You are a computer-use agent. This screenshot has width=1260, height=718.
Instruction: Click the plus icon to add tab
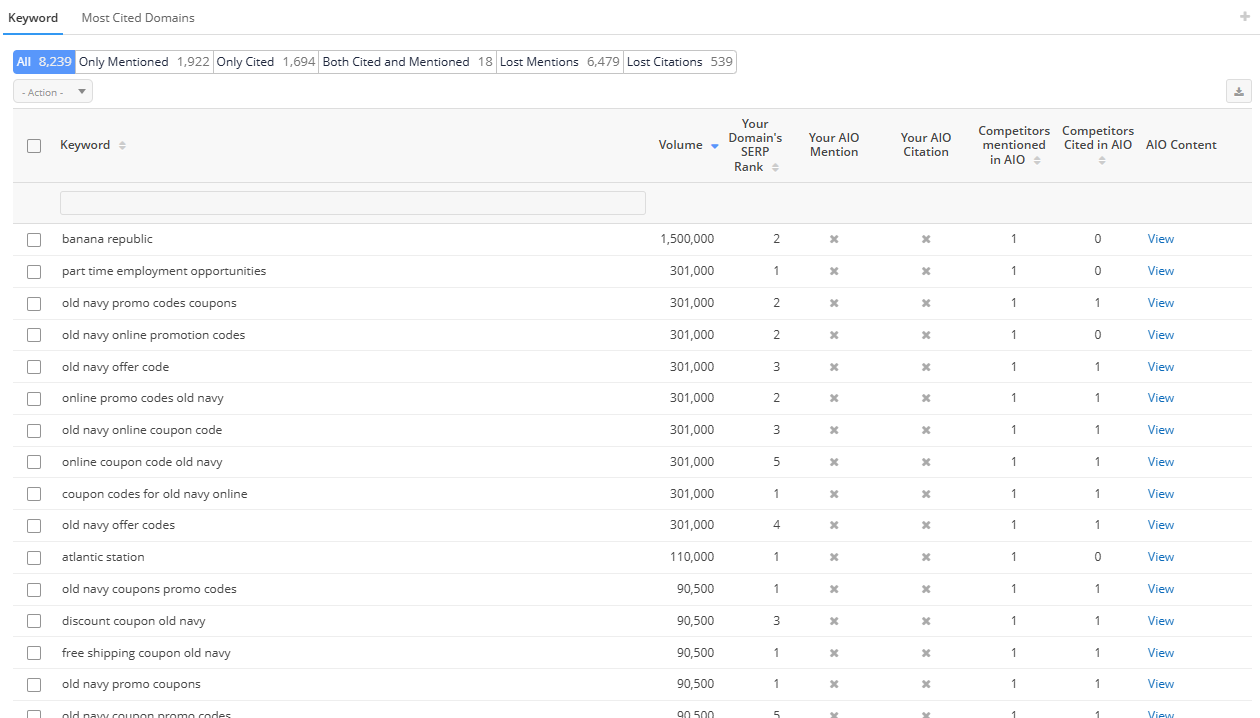1244,16
